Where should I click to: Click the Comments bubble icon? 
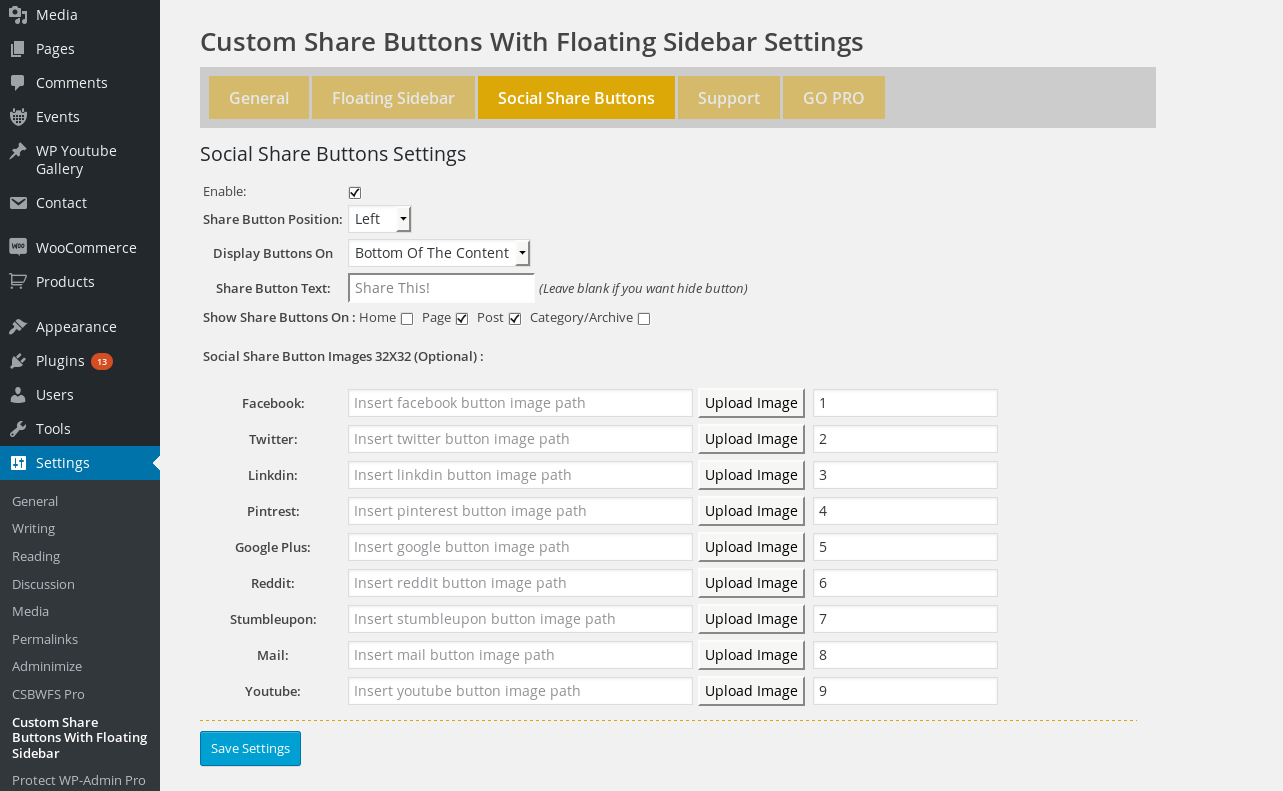click(x=18, y=83)
